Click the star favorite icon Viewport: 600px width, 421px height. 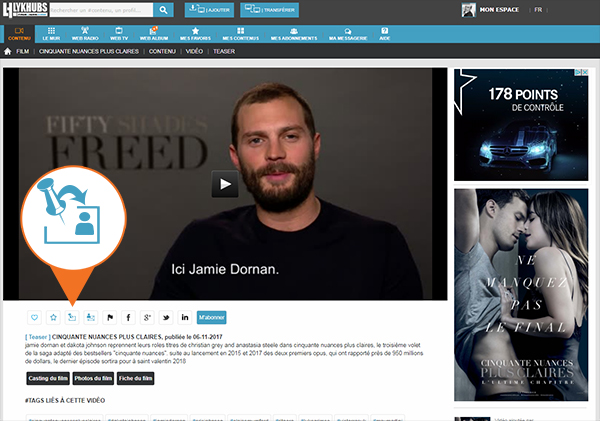[x=53, y=317]
